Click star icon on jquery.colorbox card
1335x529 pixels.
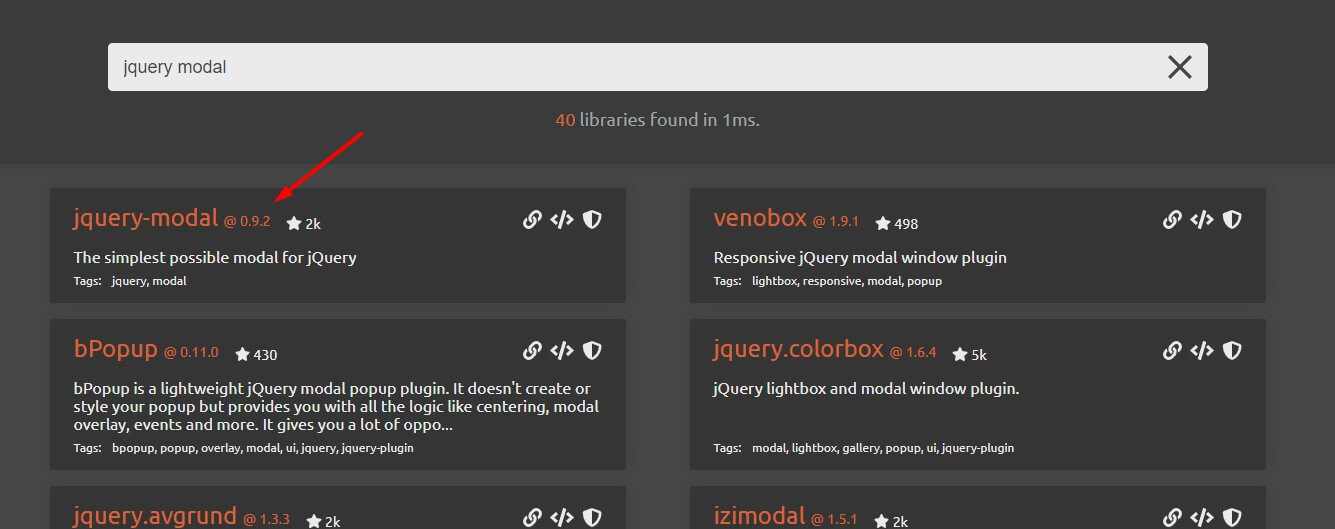[960, 354]
